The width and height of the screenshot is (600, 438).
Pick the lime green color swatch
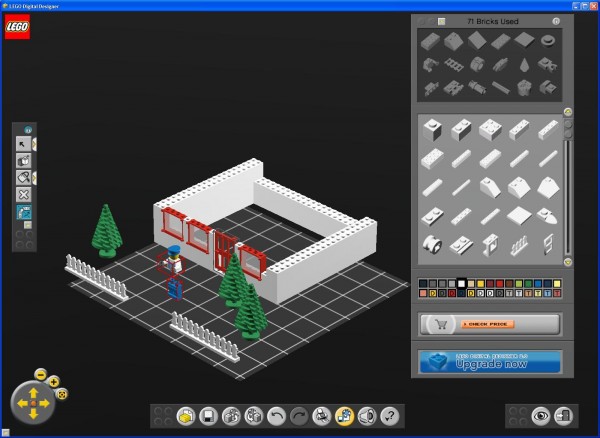pos(519,283)
